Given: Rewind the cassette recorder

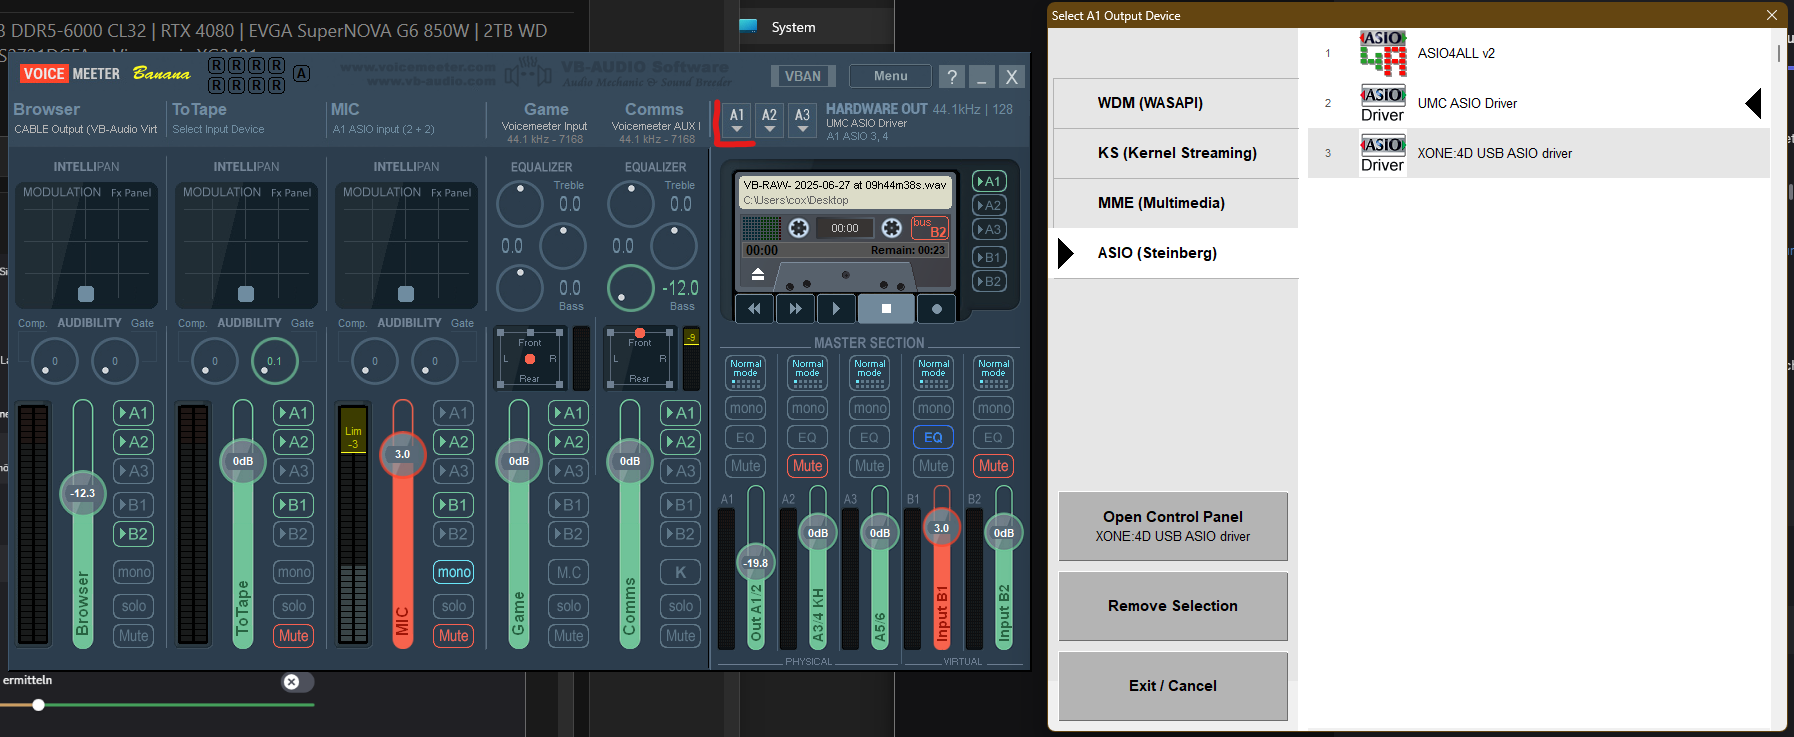Looking at the screenshot, I should pyautogui.click(x=754, y=309).
